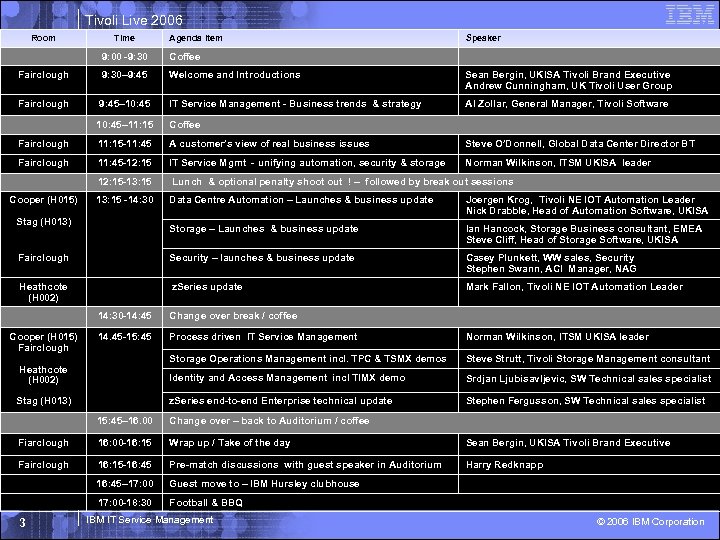Click 'Heathcote (H002)' room beside zSeries update
Screen dimensions: 720x540
point(44,292)
